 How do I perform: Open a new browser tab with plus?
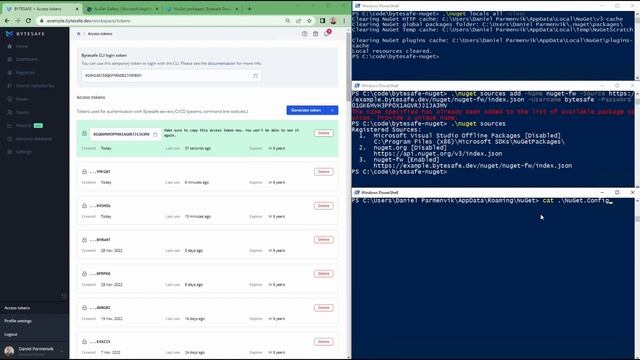pyautogui.click(x=249, y=9)
